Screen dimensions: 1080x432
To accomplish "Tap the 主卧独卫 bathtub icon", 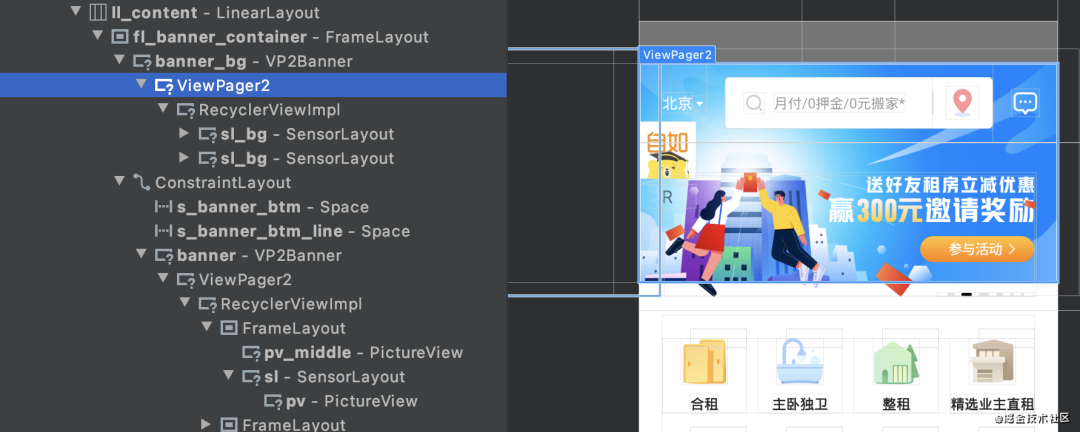I will pyautogui.click(x=800, y=361).
